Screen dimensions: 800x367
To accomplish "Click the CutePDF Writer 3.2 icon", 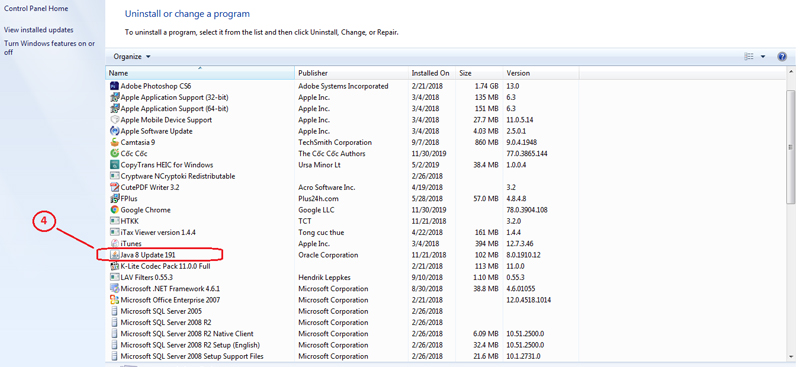I will 115,187.
